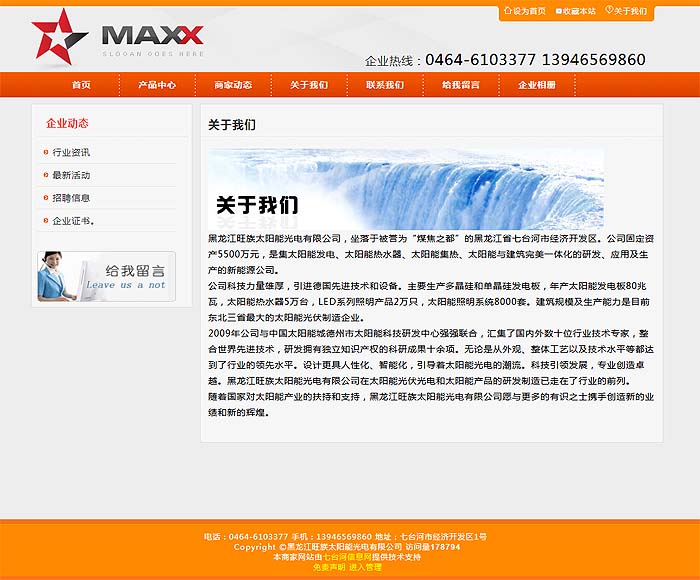The image size is (700, 580).
Task: Click the bullet icon next to 行业资讯
Action: (x=46, y=152)
